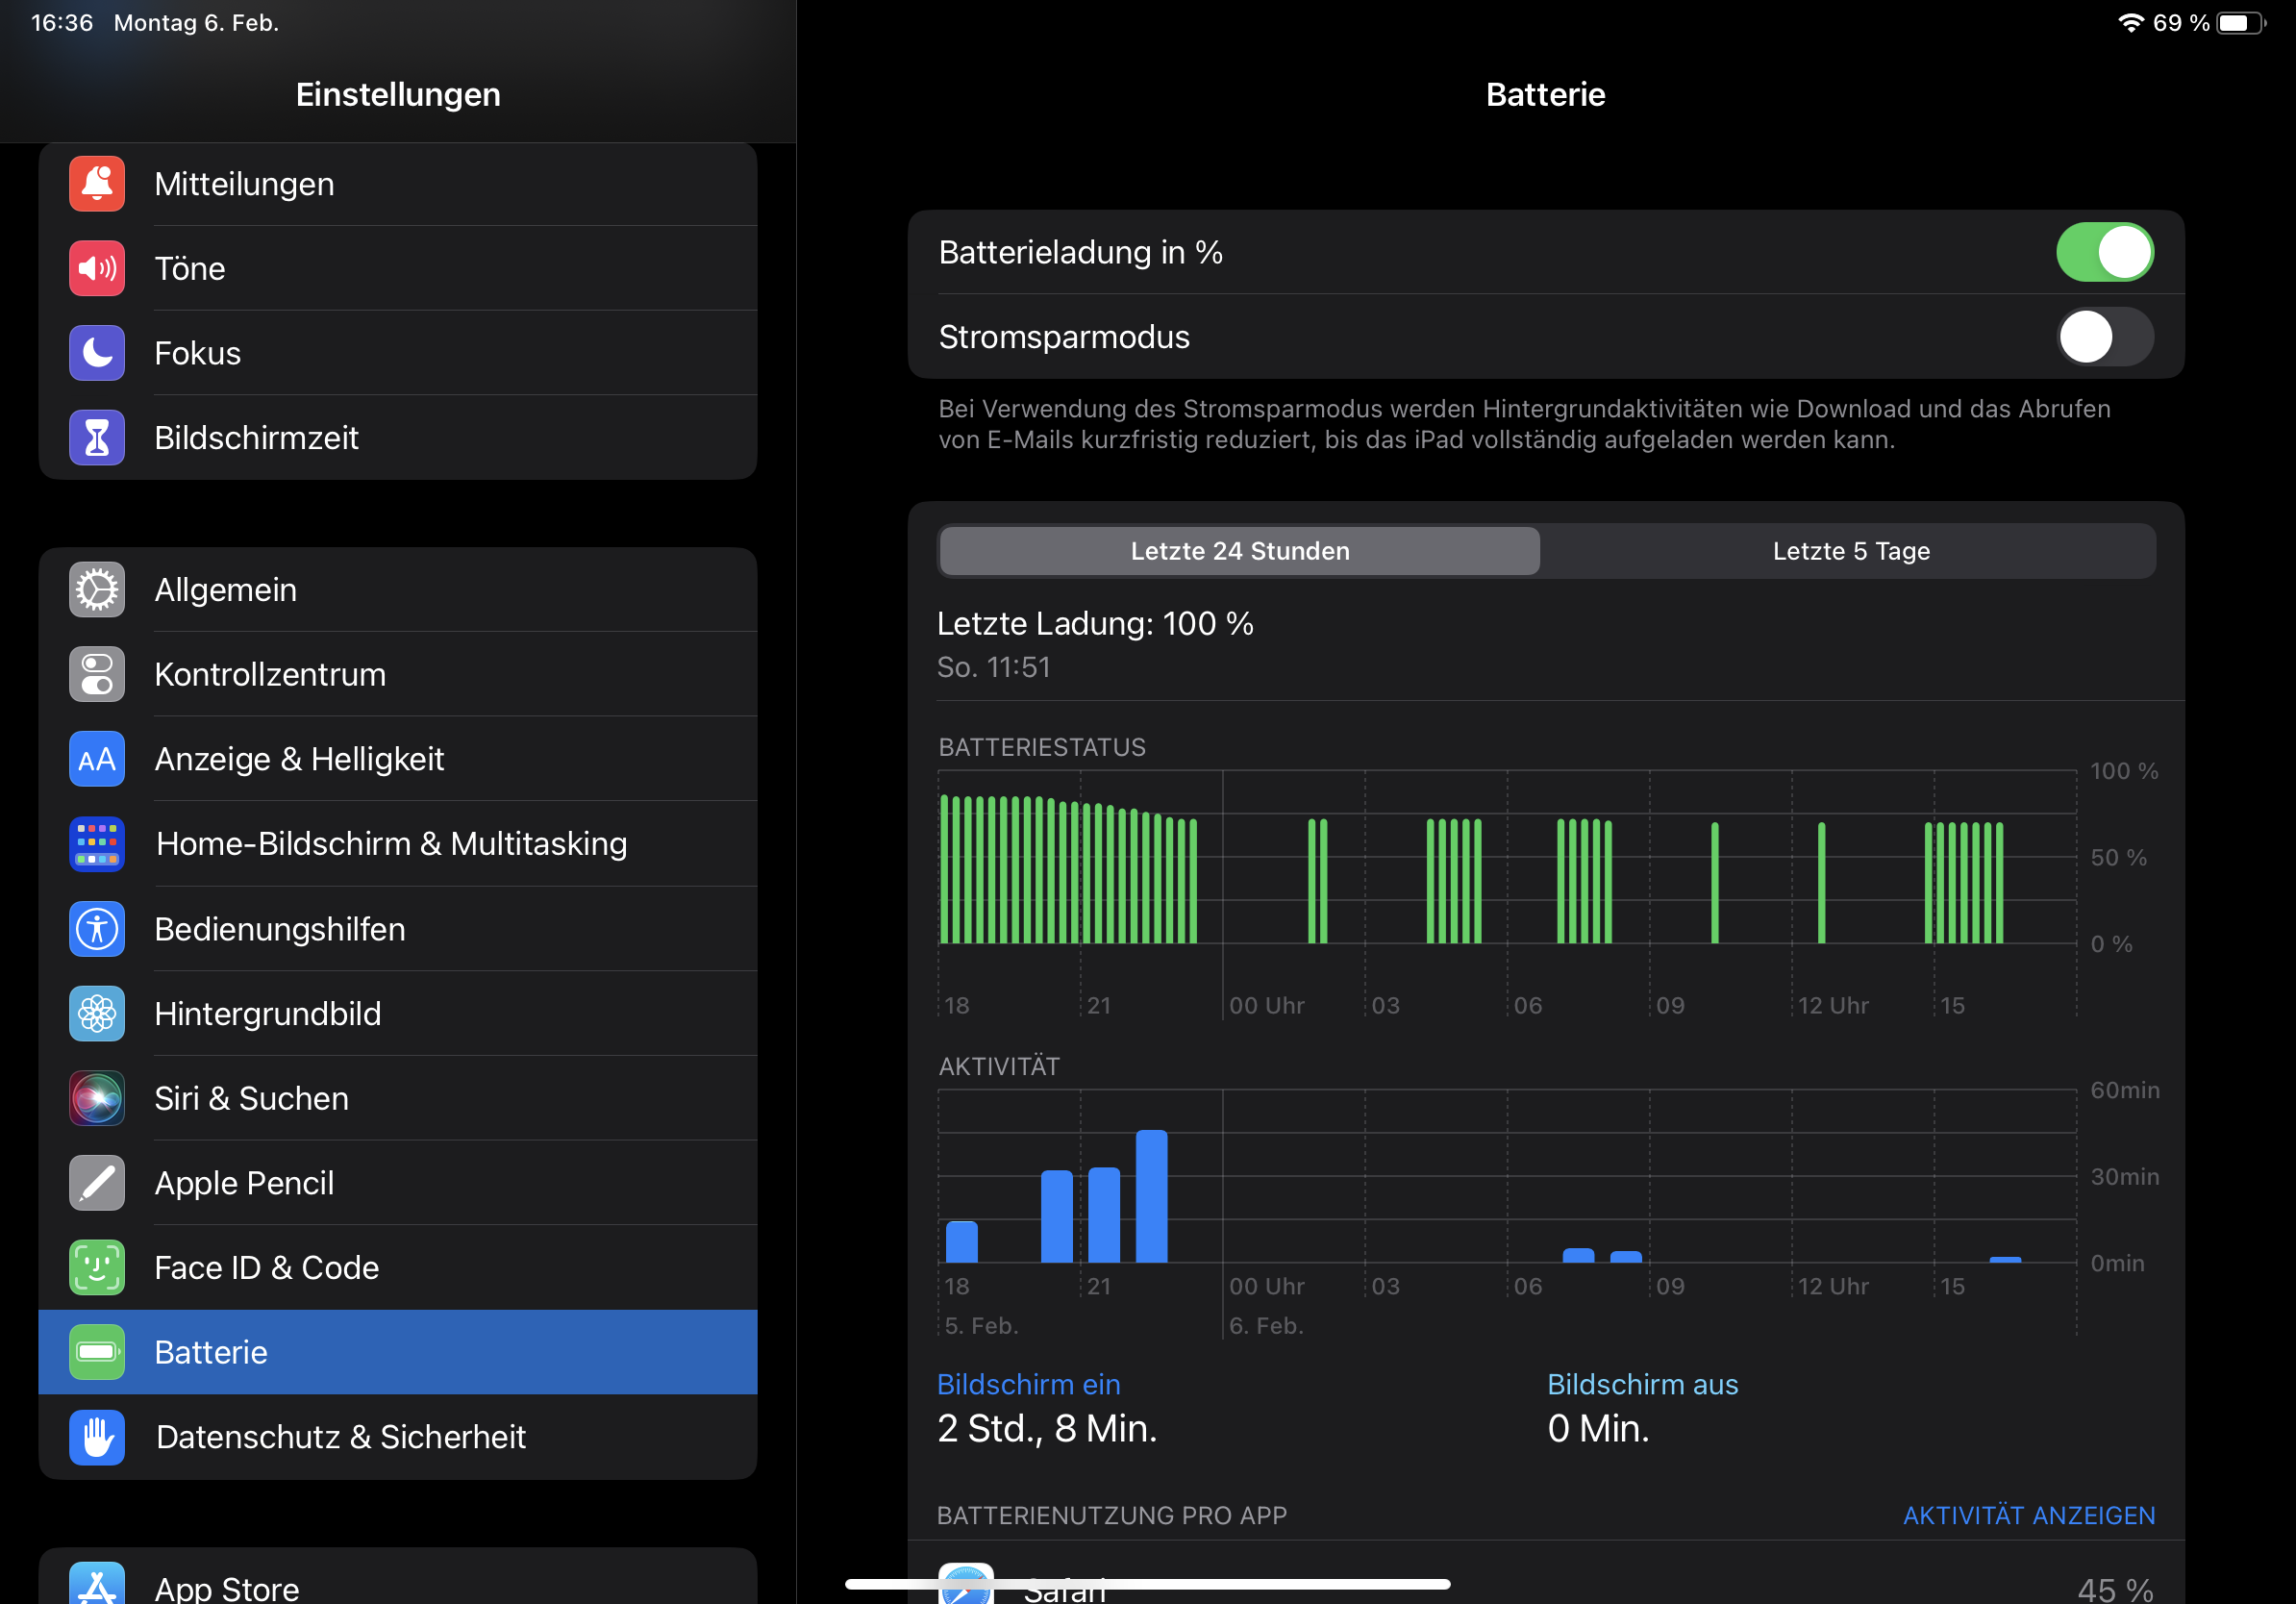Enable the Stromsparmodus switch
The height and width of the screenshot is (1604, 2296).
[x=2104, y=337]
